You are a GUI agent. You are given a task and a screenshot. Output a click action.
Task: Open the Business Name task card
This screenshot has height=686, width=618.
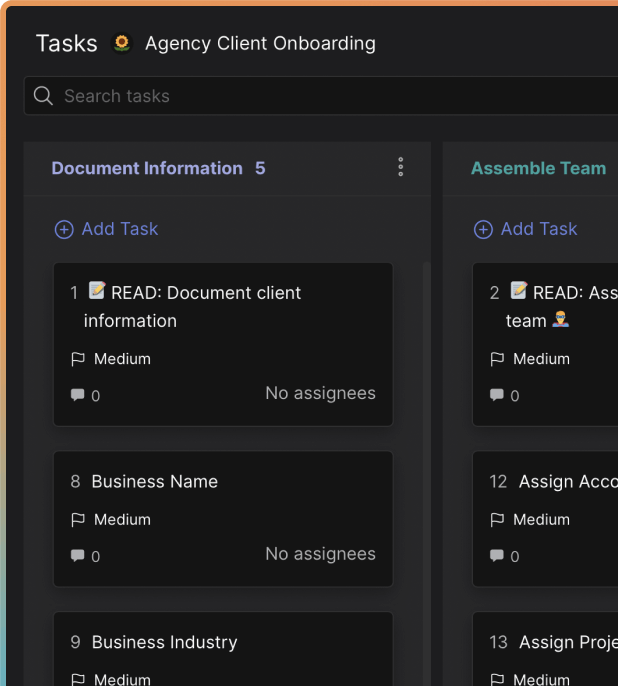[x=154, y=481]
